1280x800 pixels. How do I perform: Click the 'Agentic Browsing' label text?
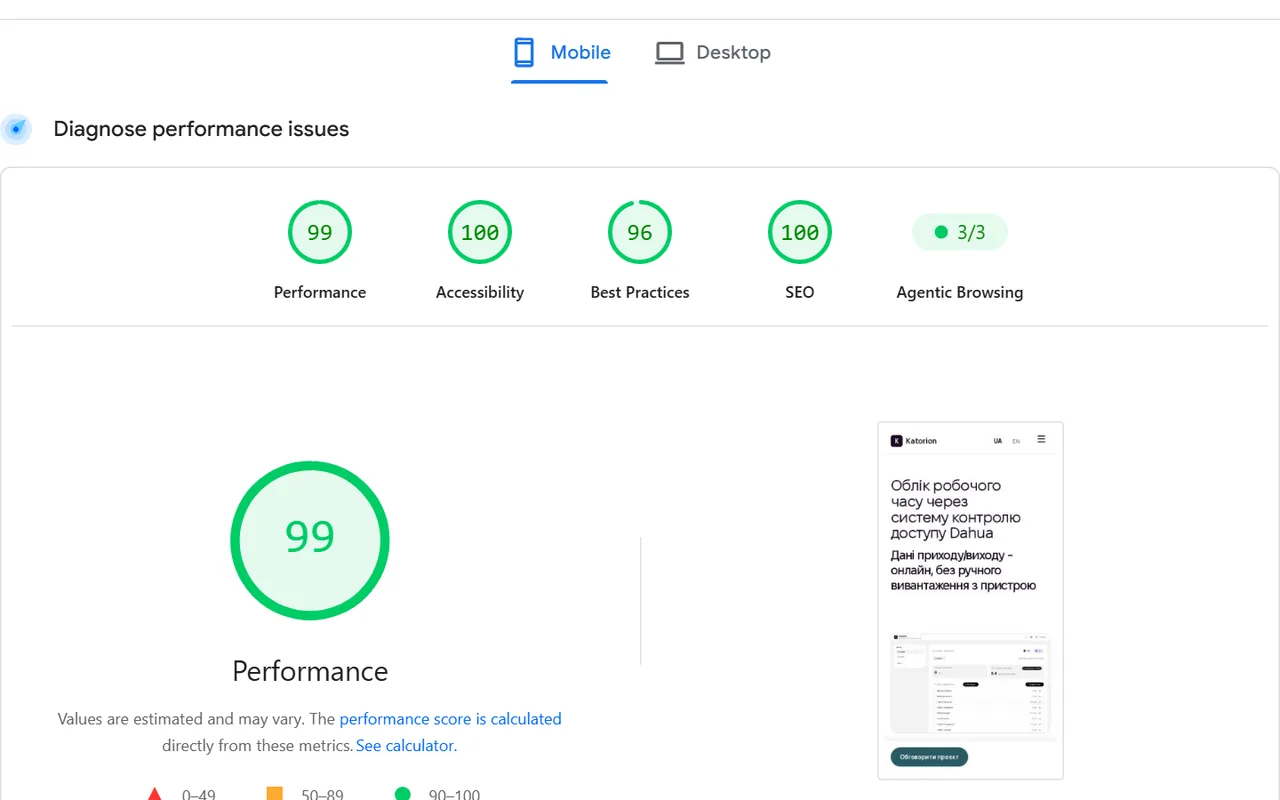960,292
